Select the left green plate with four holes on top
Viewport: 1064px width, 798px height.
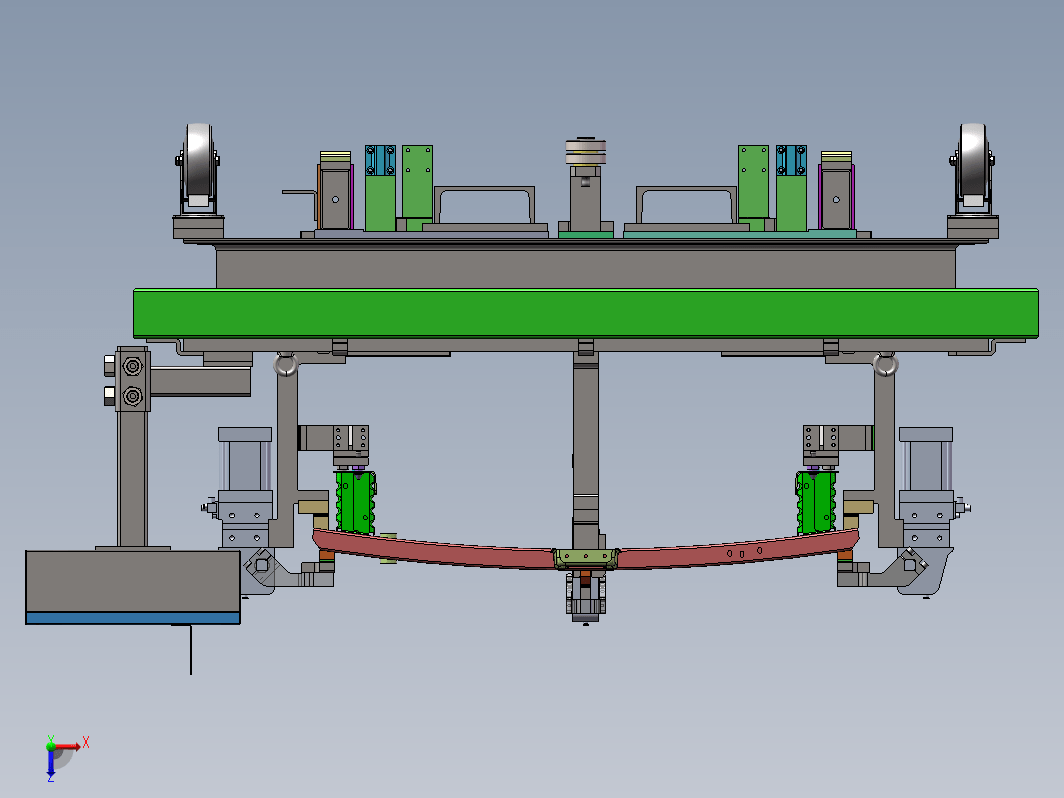[417, 182]
